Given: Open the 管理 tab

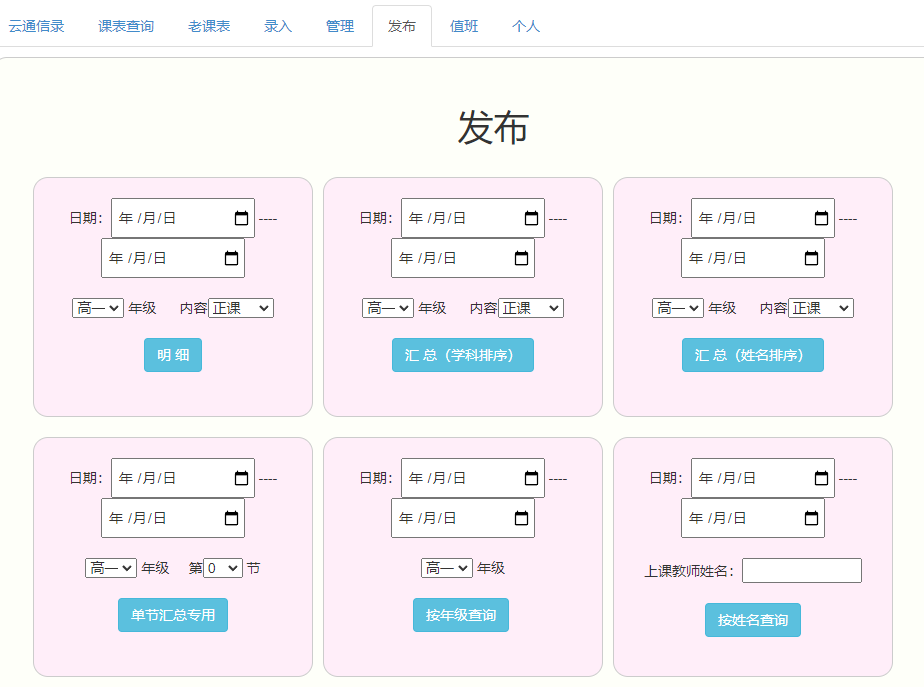Looking at the screenshot, I should [340, 26].
